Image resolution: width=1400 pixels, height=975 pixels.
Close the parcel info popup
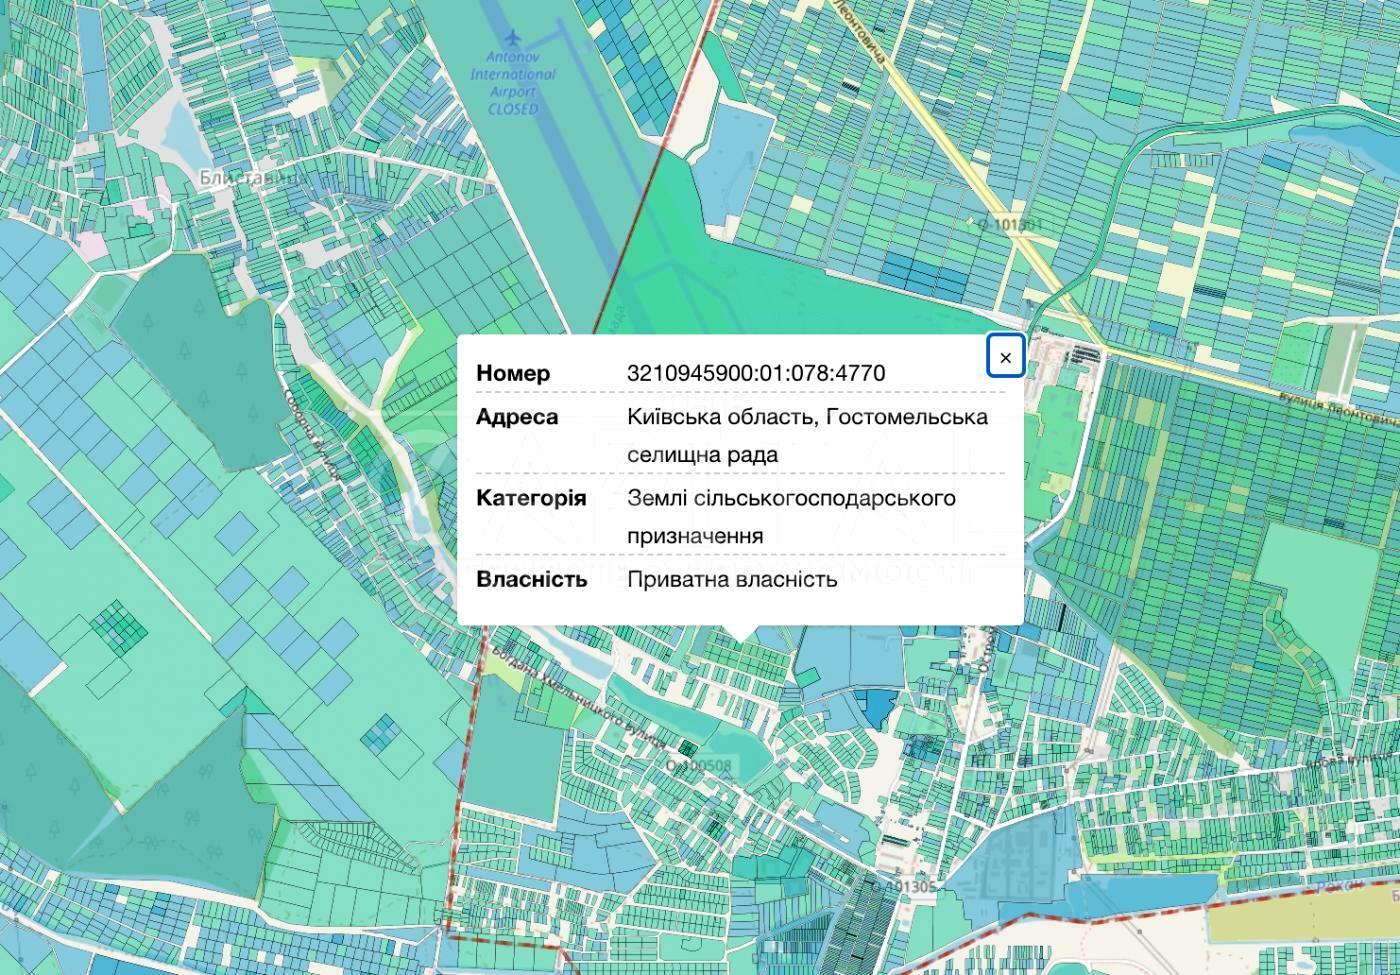1005,357
